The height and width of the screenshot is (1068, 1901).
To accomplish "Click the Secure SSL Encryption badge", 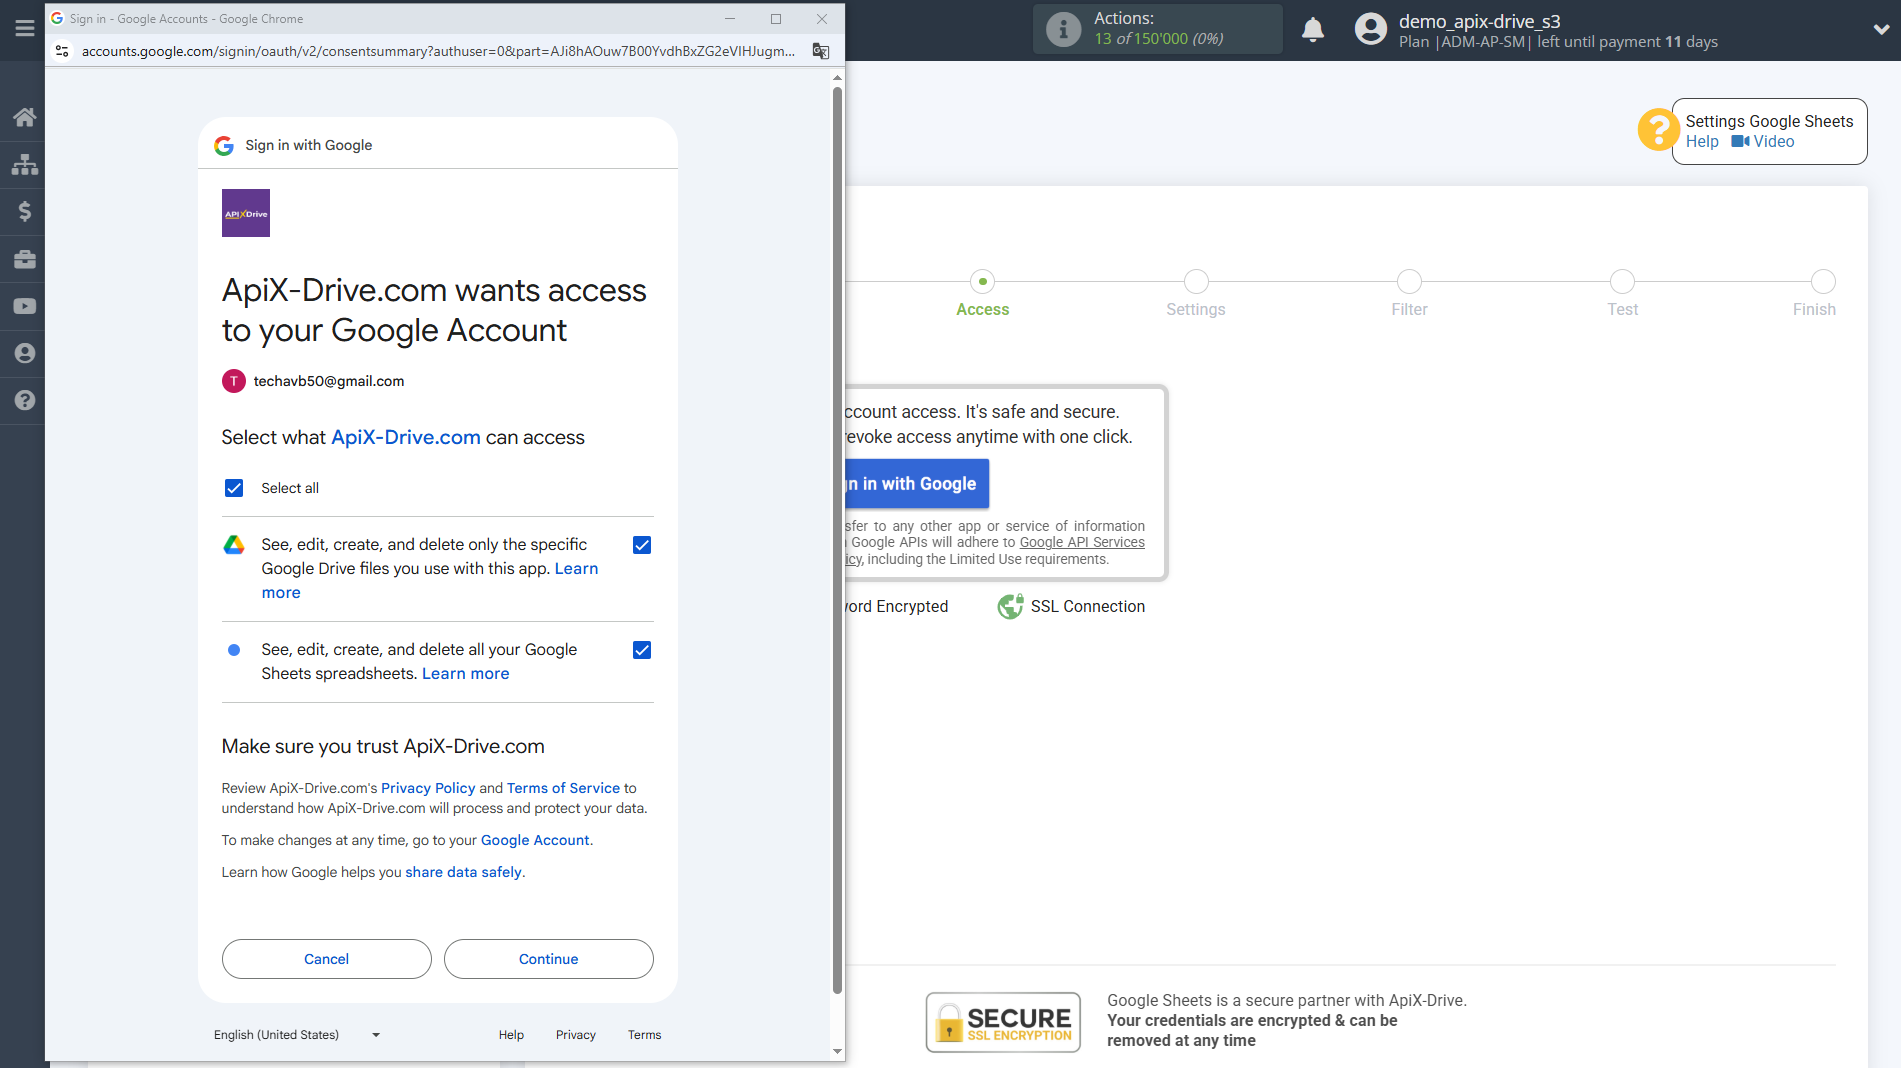I will 1003,1022.
